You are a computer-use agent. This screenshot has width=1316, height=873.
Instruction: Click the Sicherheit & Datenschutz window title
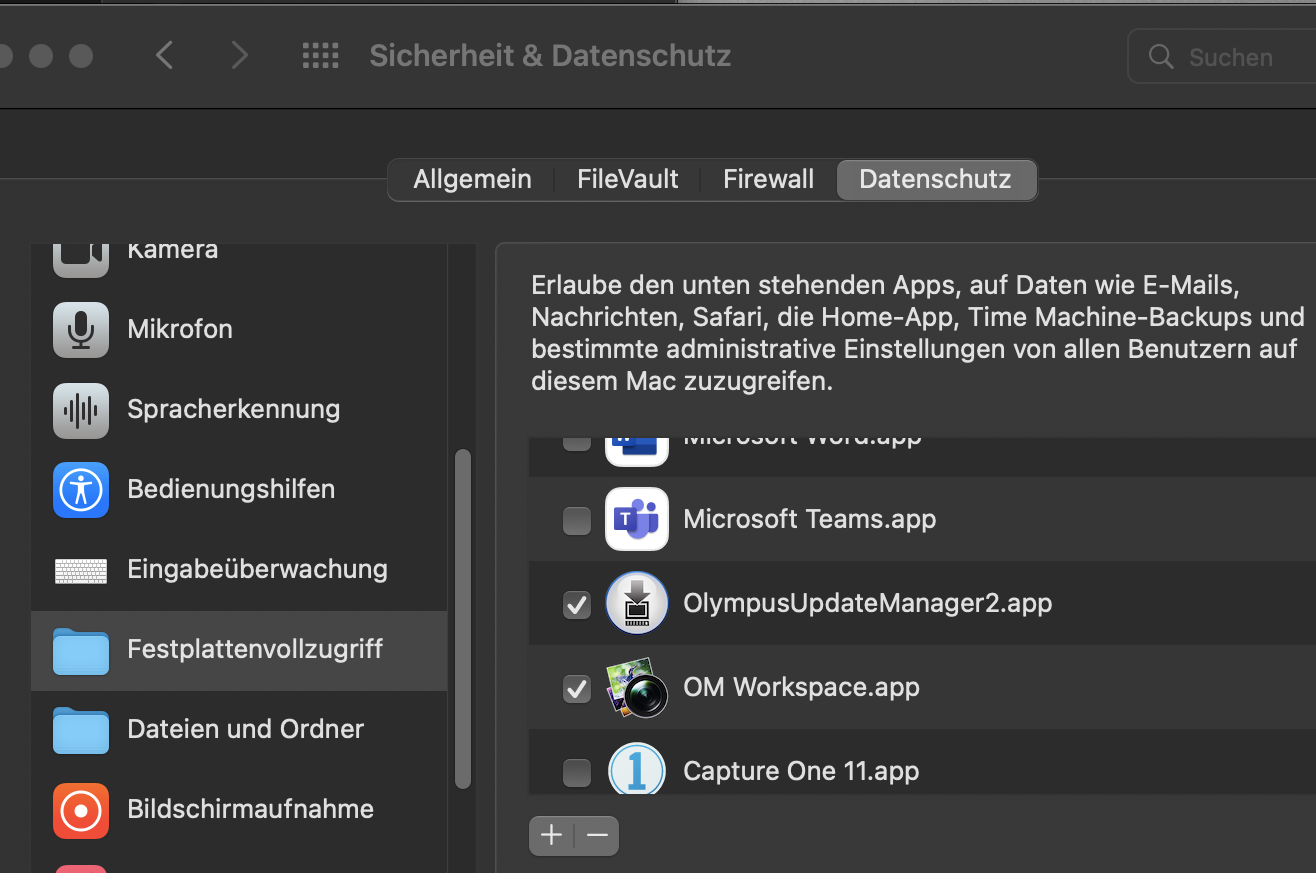pyautogui.click(x=550, y=55)
